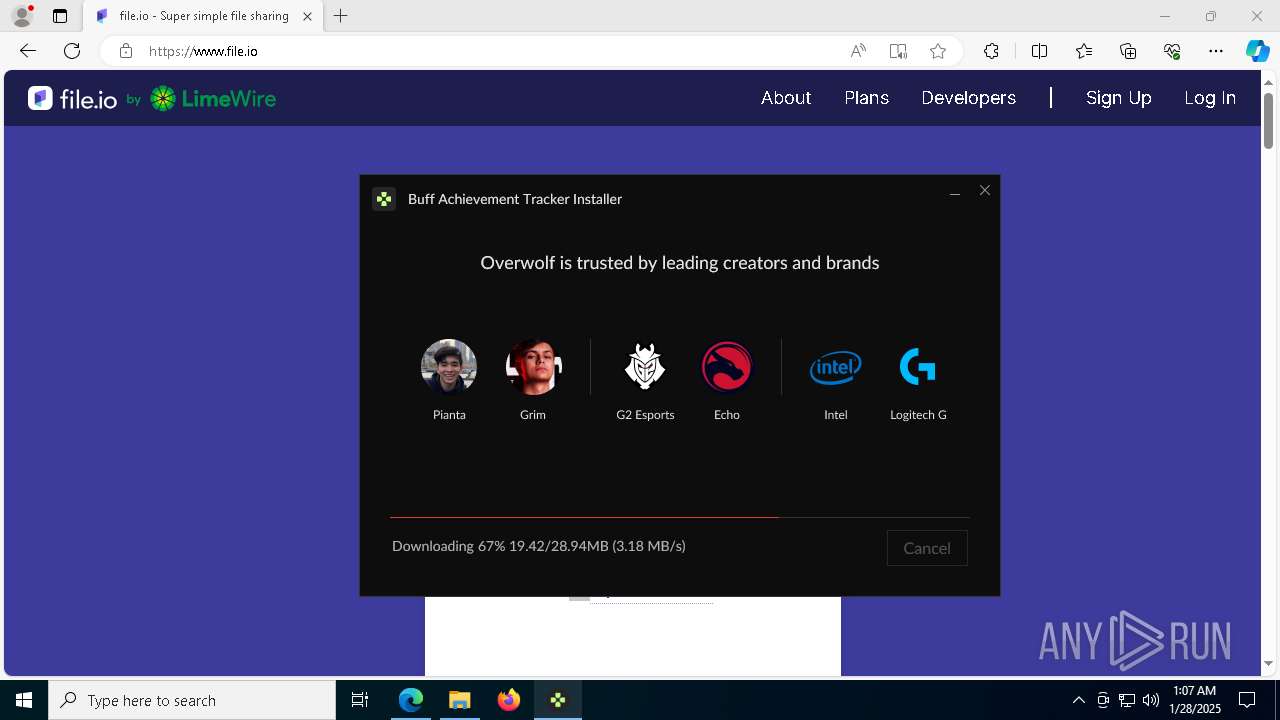Click the 'Downloading 67%' status text
Image resolution: width=1280 pixels, height=720 pixels.
point(539,546)
